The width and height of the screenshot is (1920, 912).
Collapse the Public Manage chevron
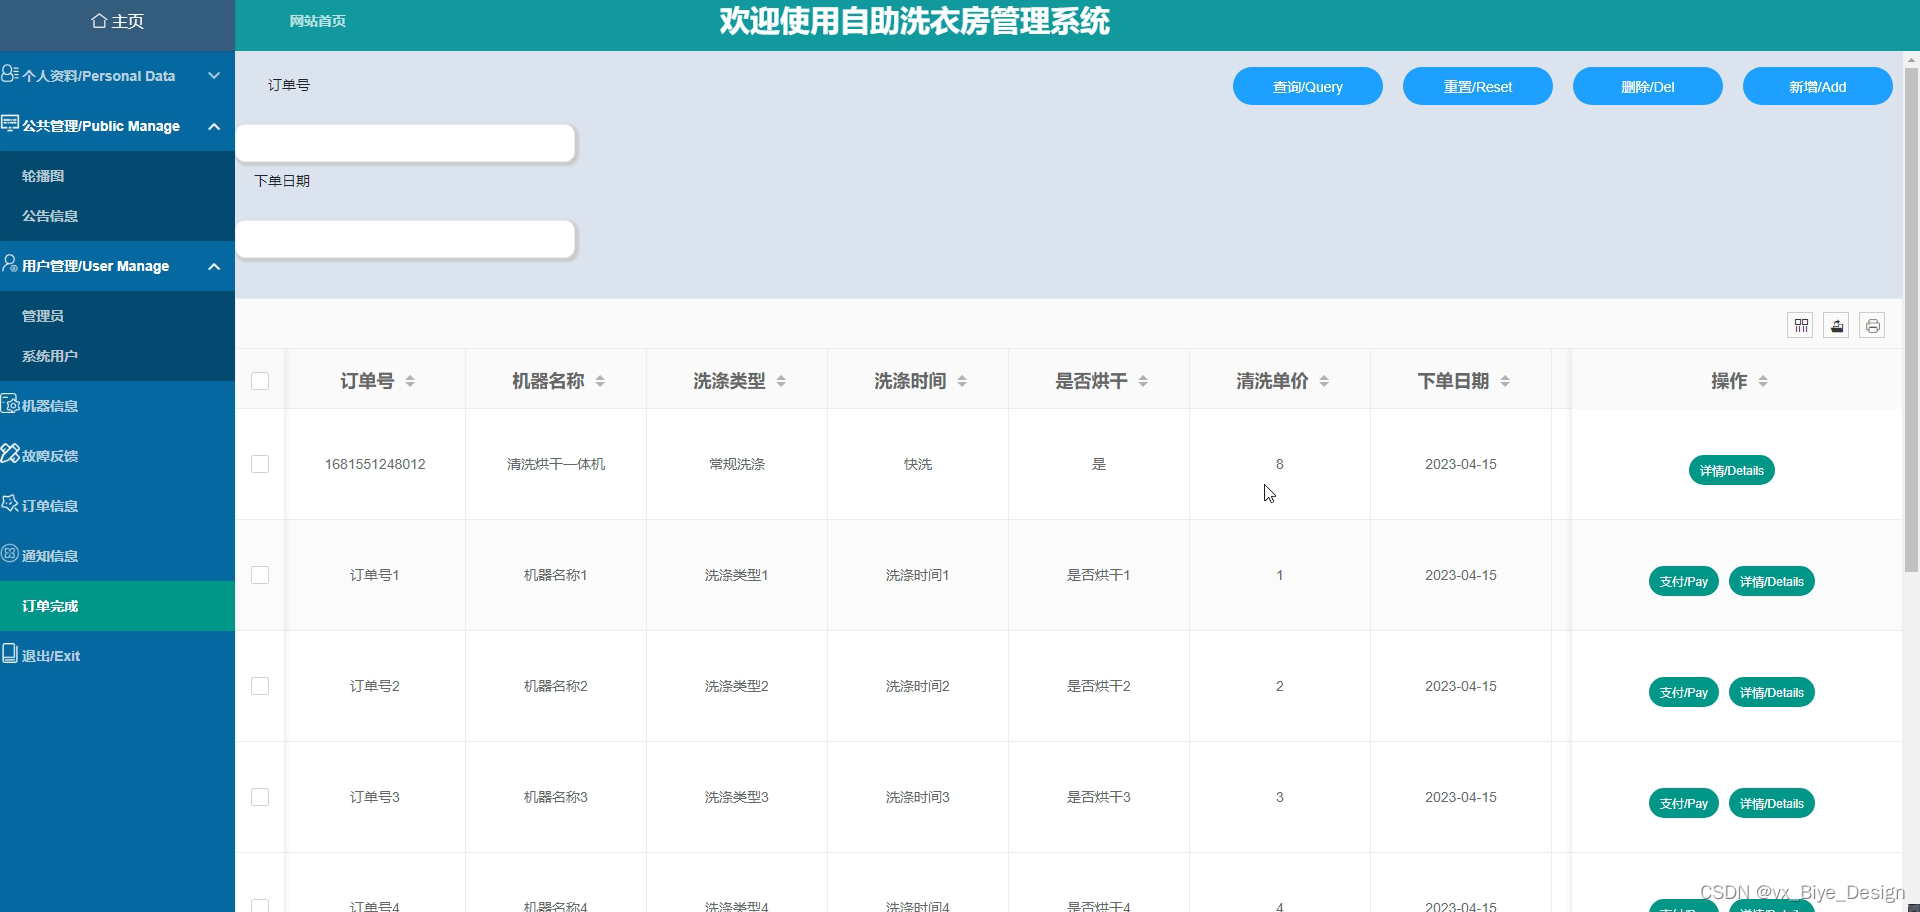(214, 126)
